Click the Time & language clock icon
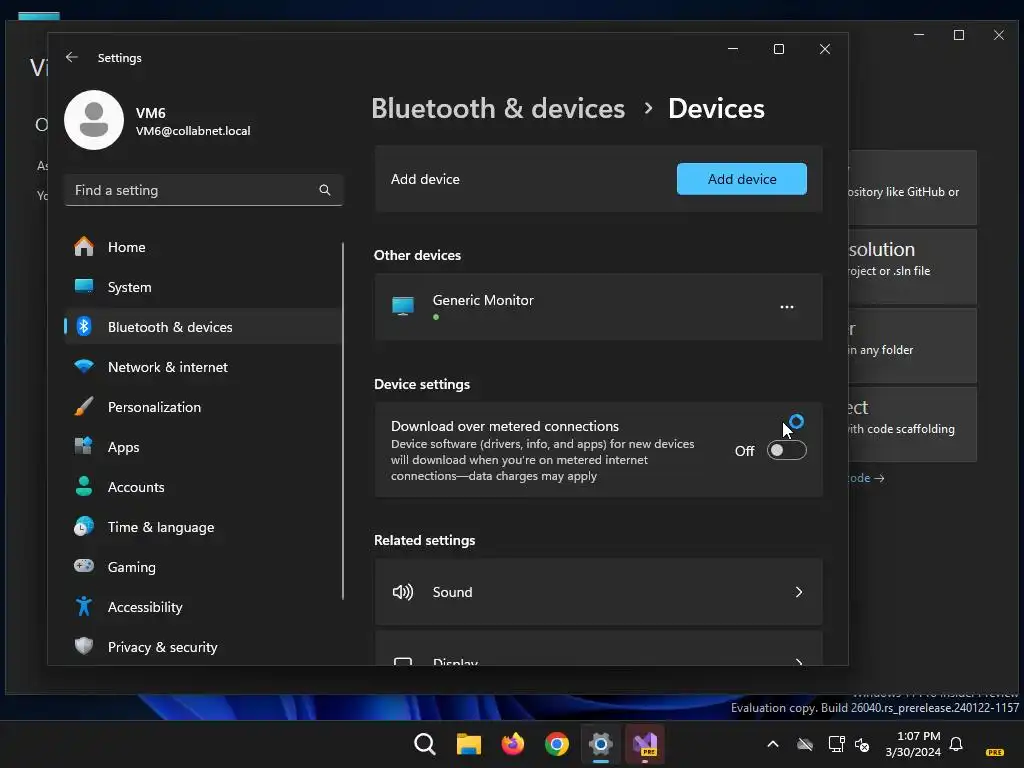 84,526
